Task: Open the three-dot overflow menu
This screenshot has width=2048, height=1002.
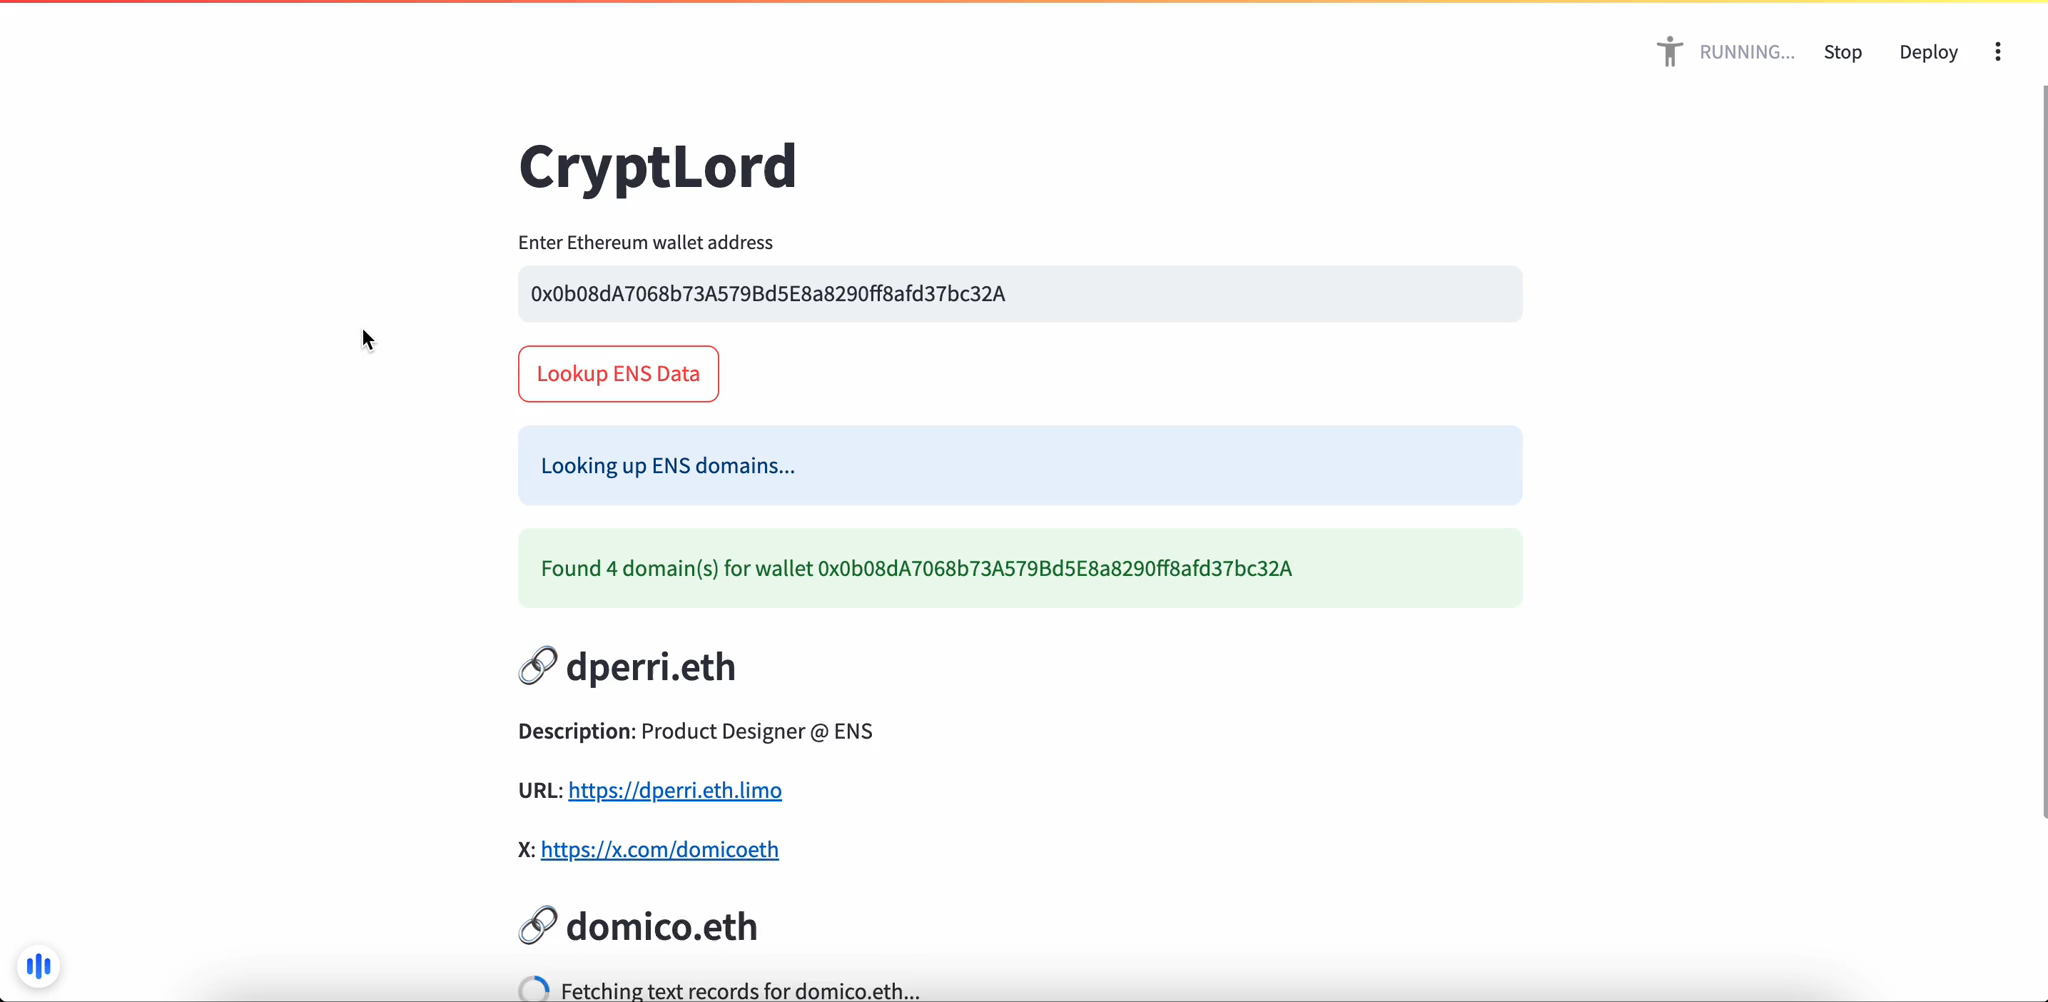Action: coord(1997,51)
